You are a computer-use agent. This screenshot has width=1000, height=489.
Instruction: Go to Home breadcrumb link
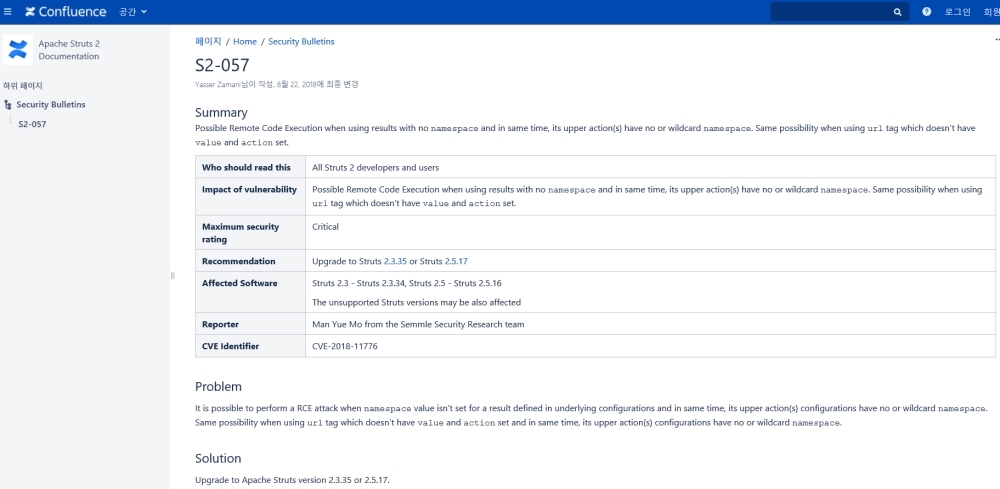[245, 41]
